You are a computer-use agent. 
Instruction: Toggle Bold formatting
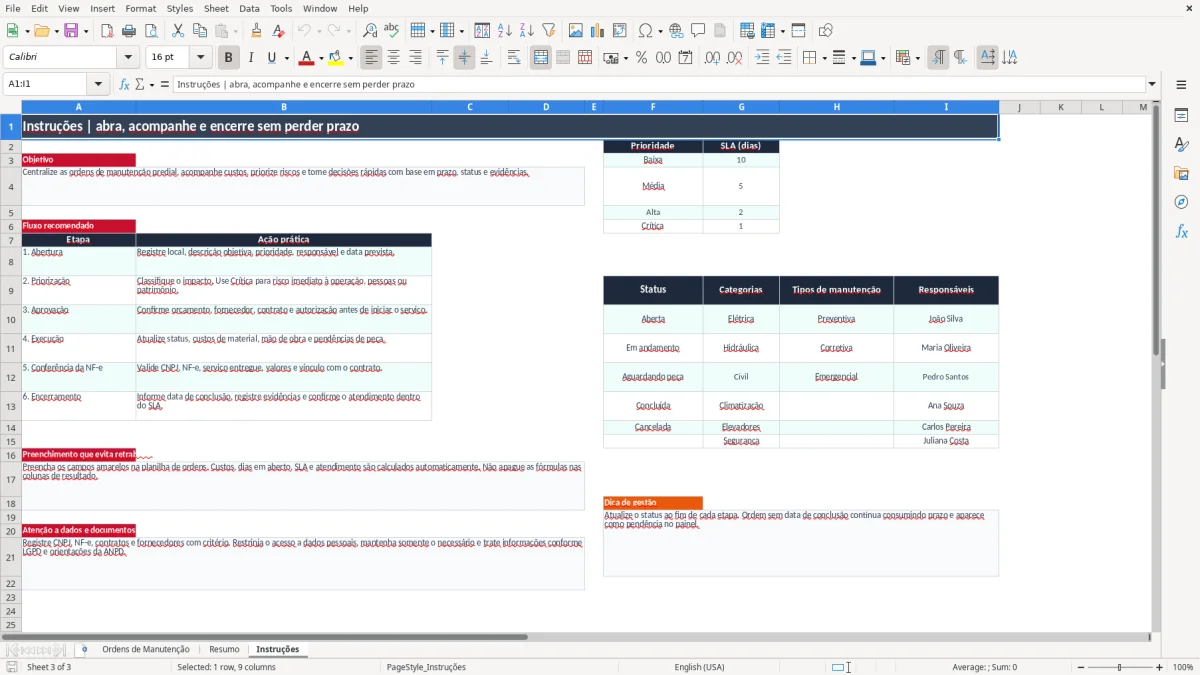click(229, 58)
